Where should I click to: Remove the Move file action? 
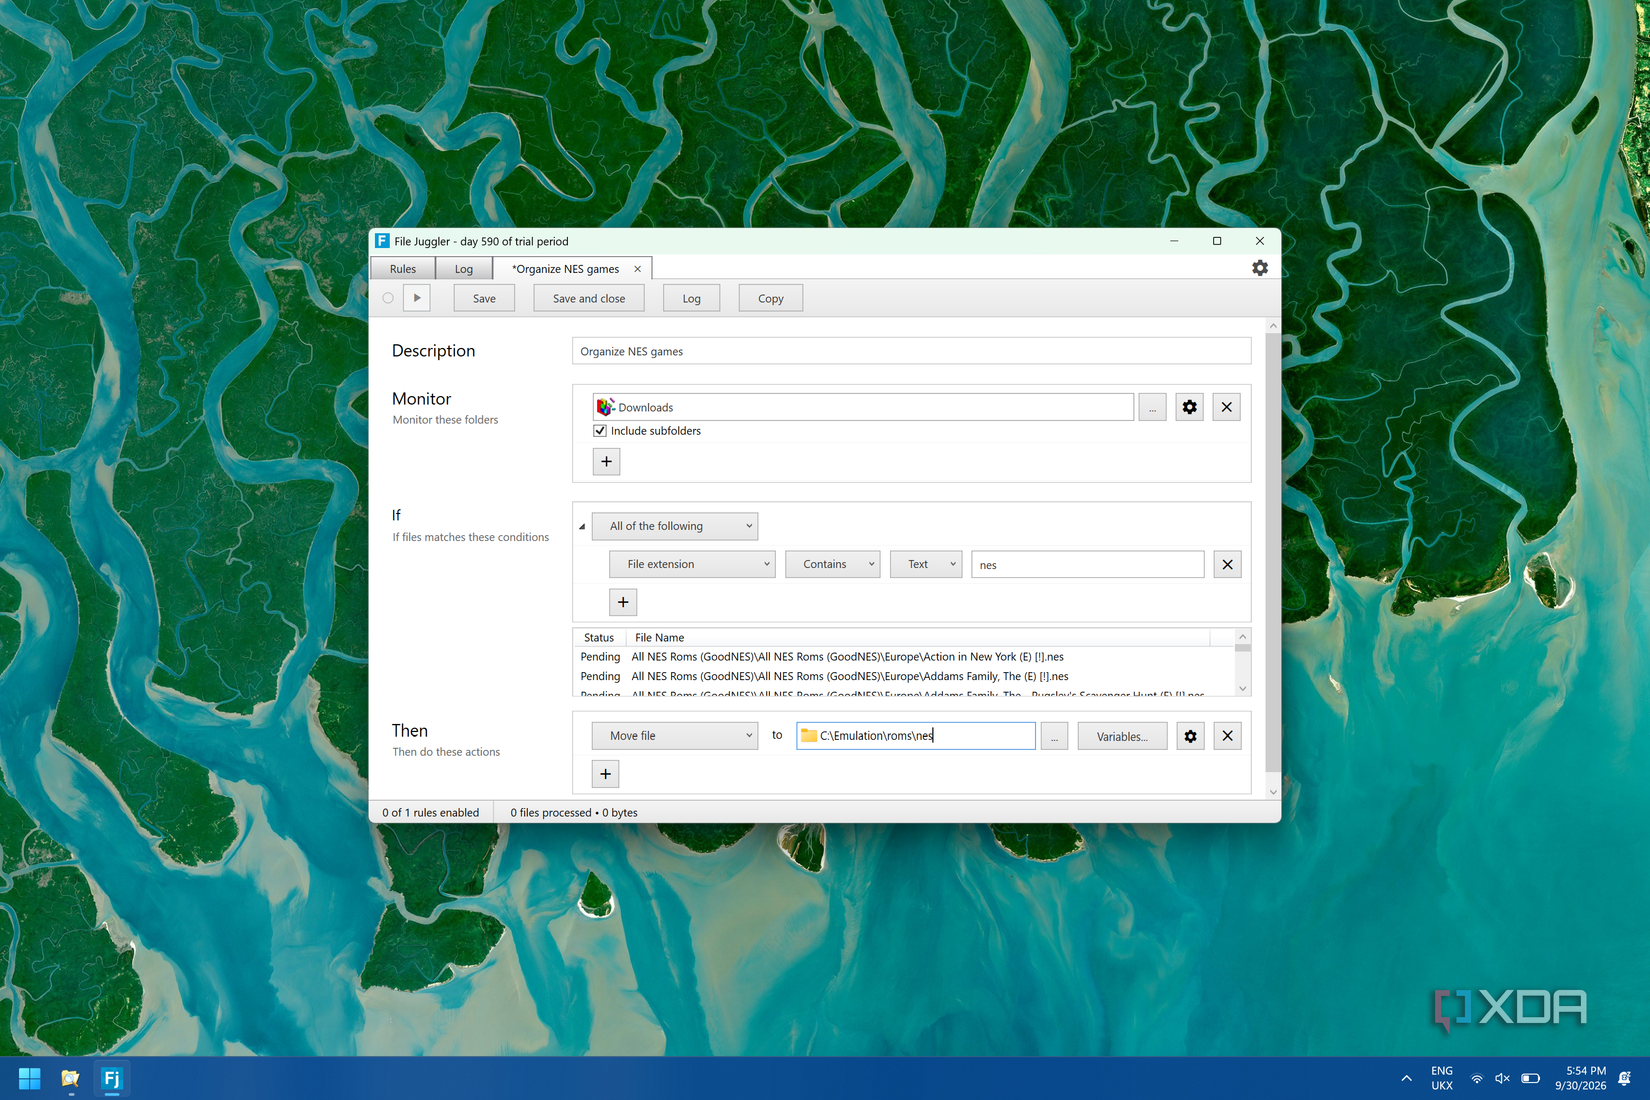point(1228,736)
